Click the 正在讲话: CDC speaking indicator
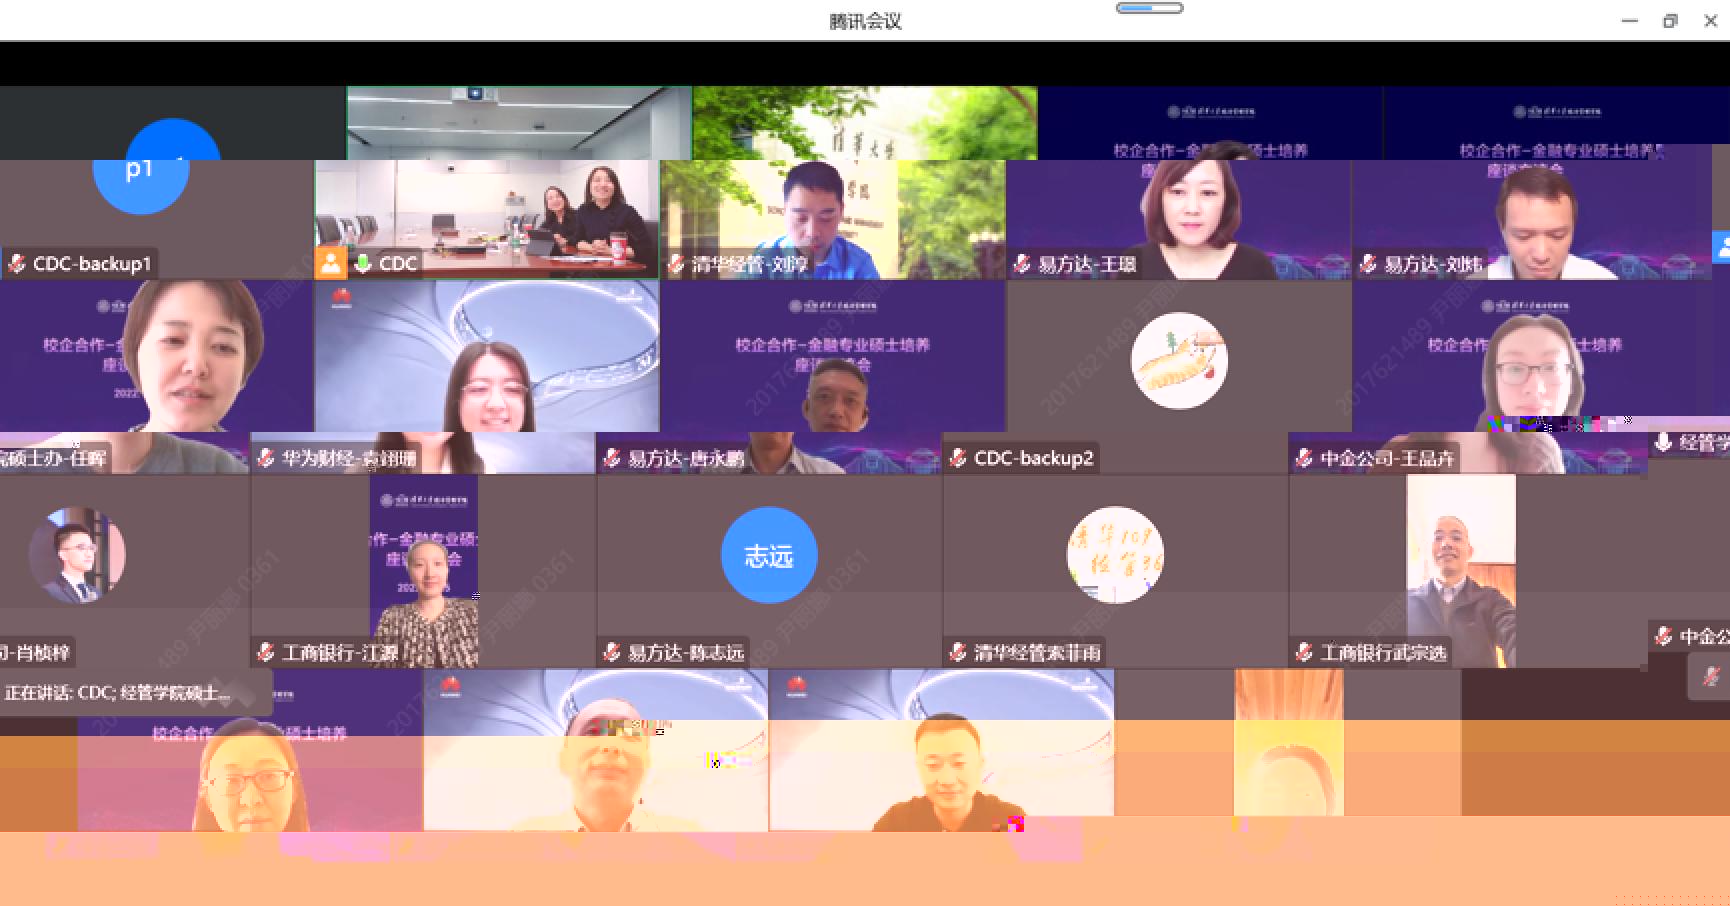1730x906 pixels. pyautogui.click(x=118, y=692)
